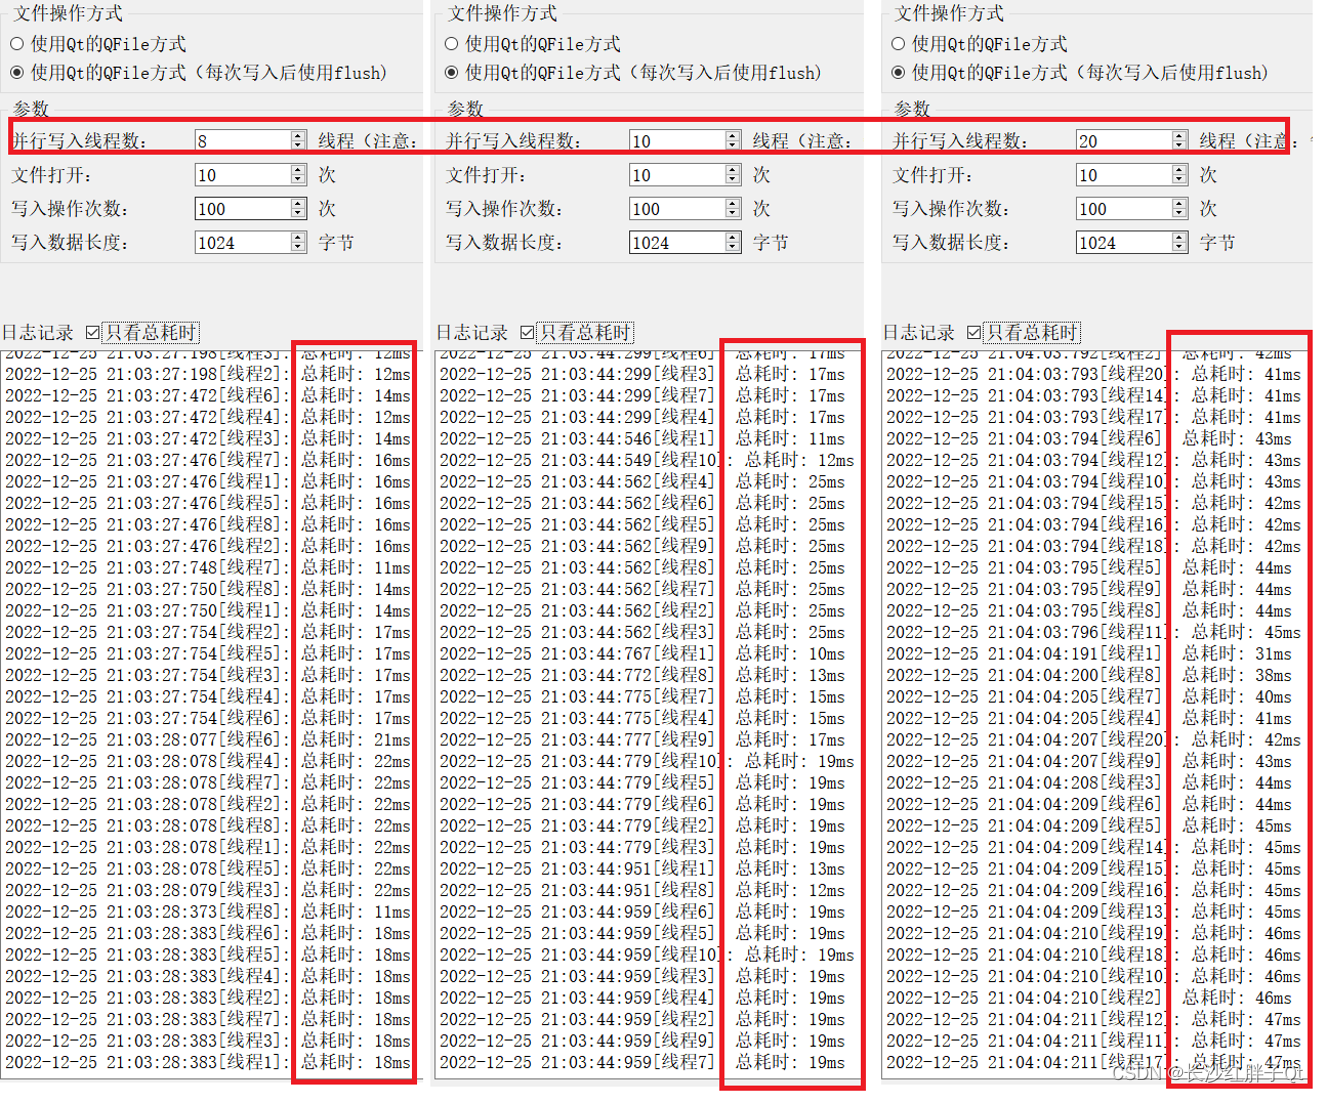The height and width of the screenshot is (1093, 1319).
Task: Toggle 只看总耗时 checkbox in 10-thread panel
Action: [x=528, y=333]
